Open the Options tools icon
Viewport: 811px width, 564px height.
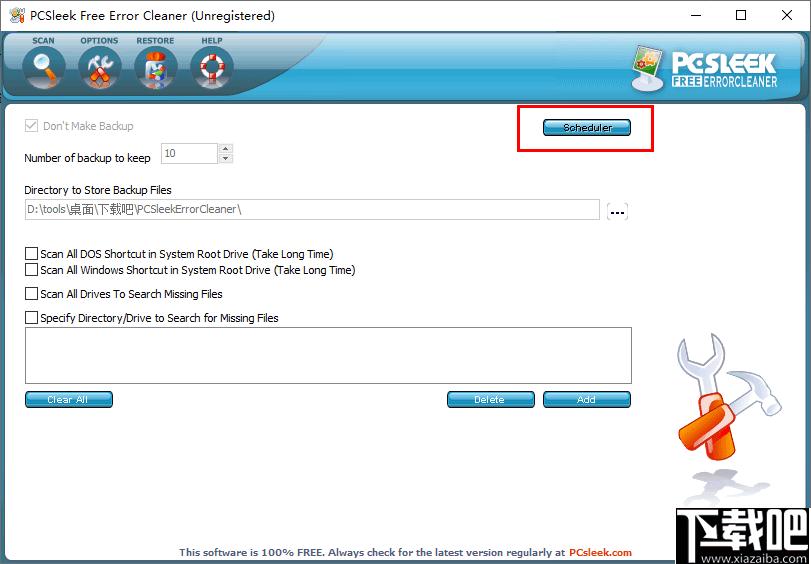pos(100,68)
